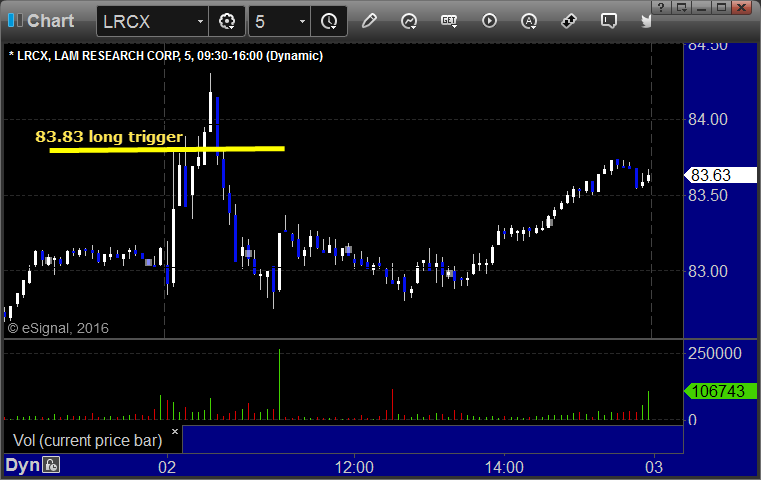This screenshot has width=761, height=480.
Task: Click the trade arrows icon
Action: (568, 21)
